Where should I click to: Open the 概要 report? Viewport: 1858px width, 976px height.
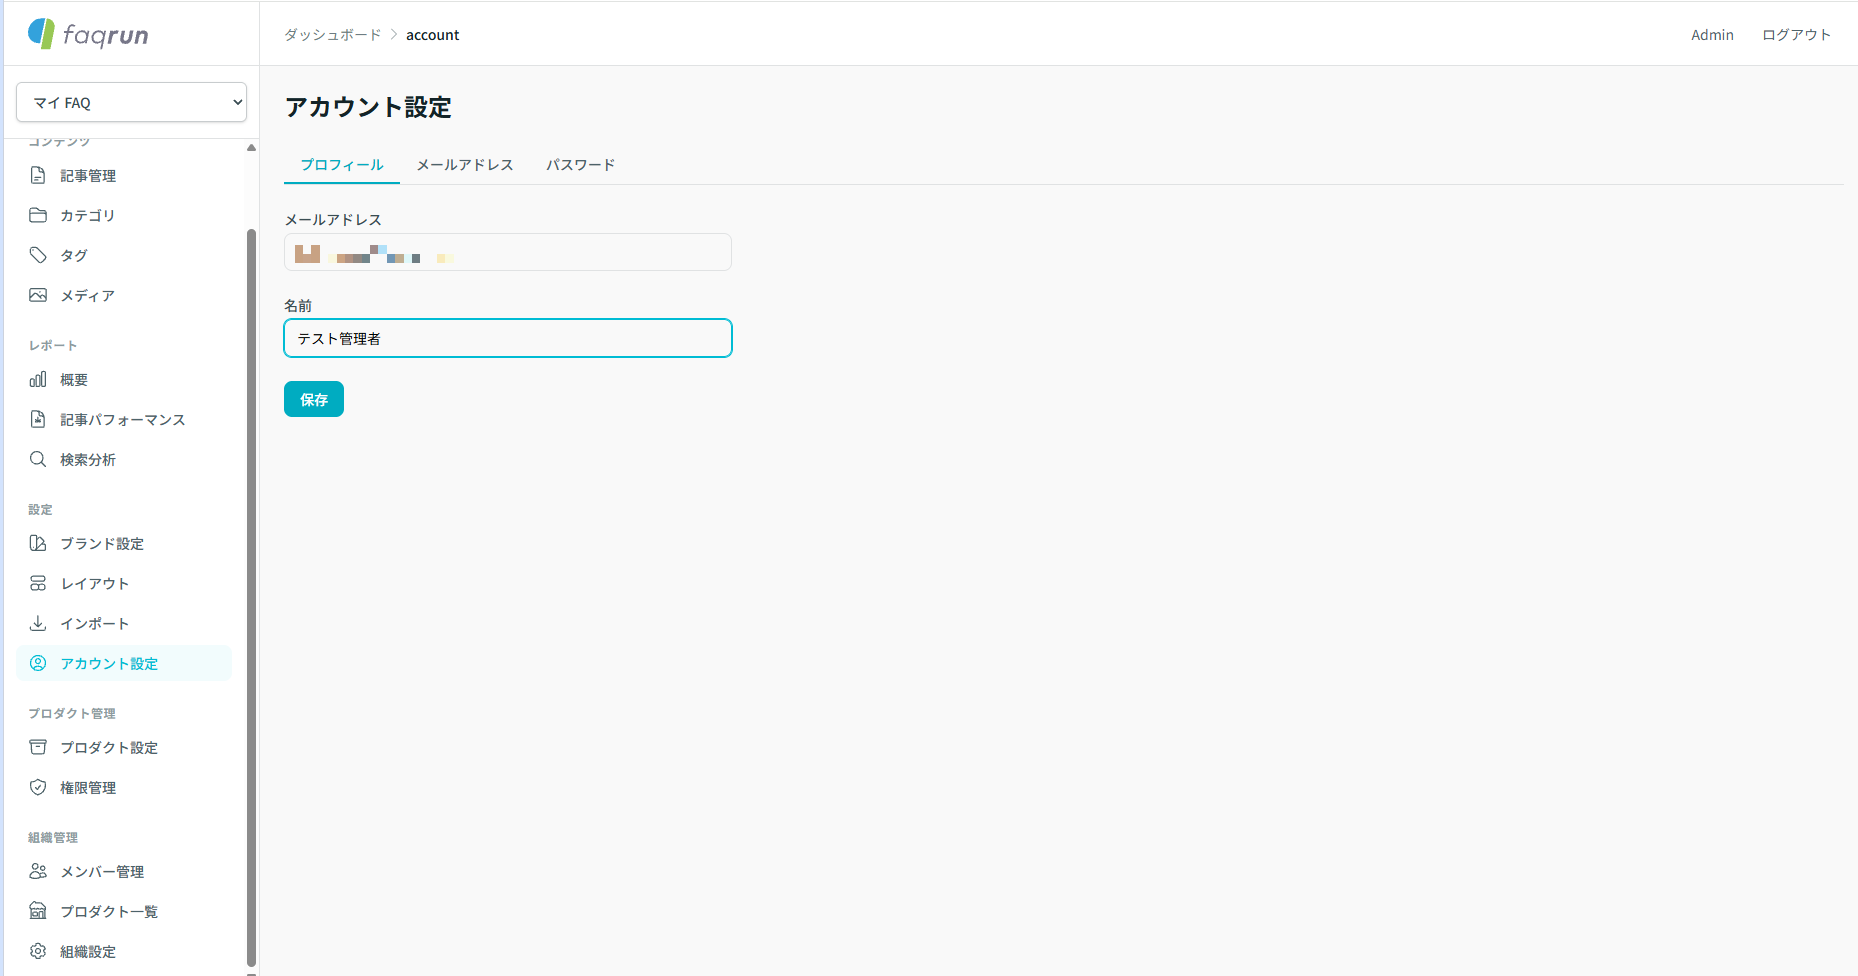(124, 379)
